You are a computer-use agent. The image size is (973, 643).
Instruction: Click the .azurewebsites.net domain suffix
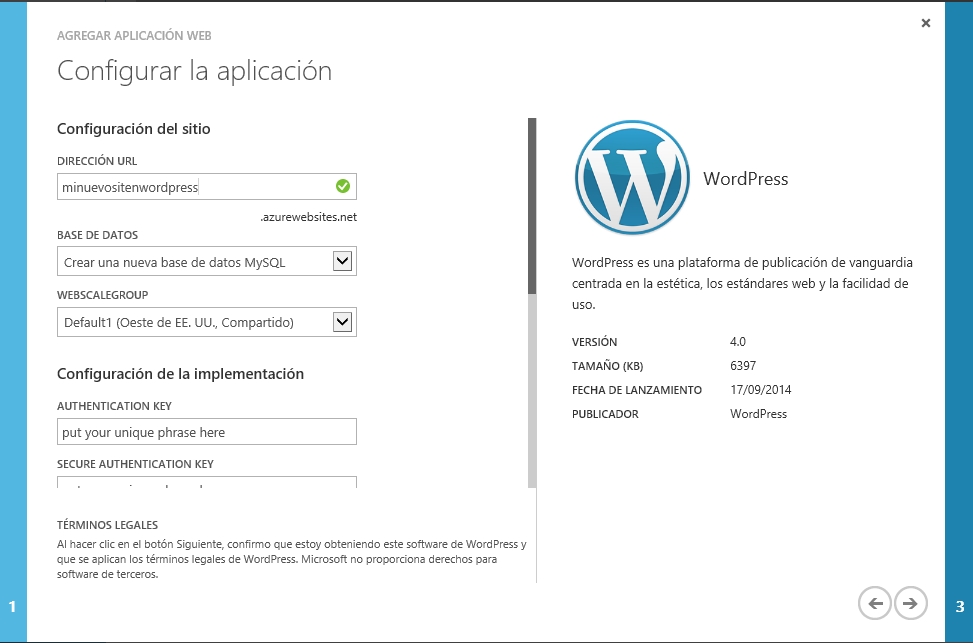(308, 217)
